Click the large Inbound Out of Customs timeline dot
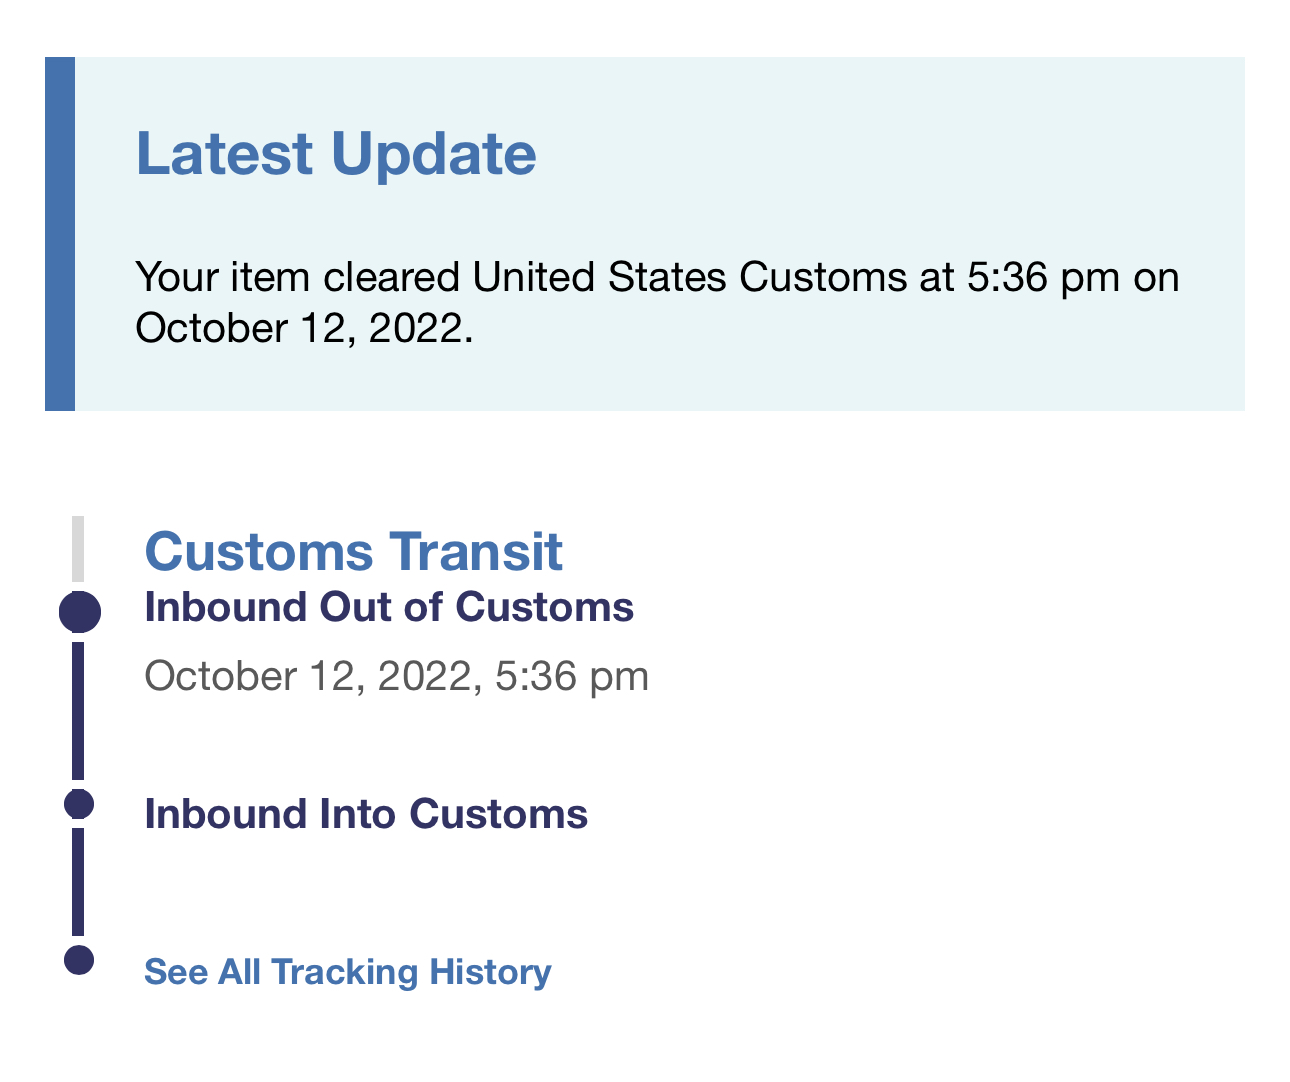The width and height of the screenshot is (1290, 1082). click(80, 612)
